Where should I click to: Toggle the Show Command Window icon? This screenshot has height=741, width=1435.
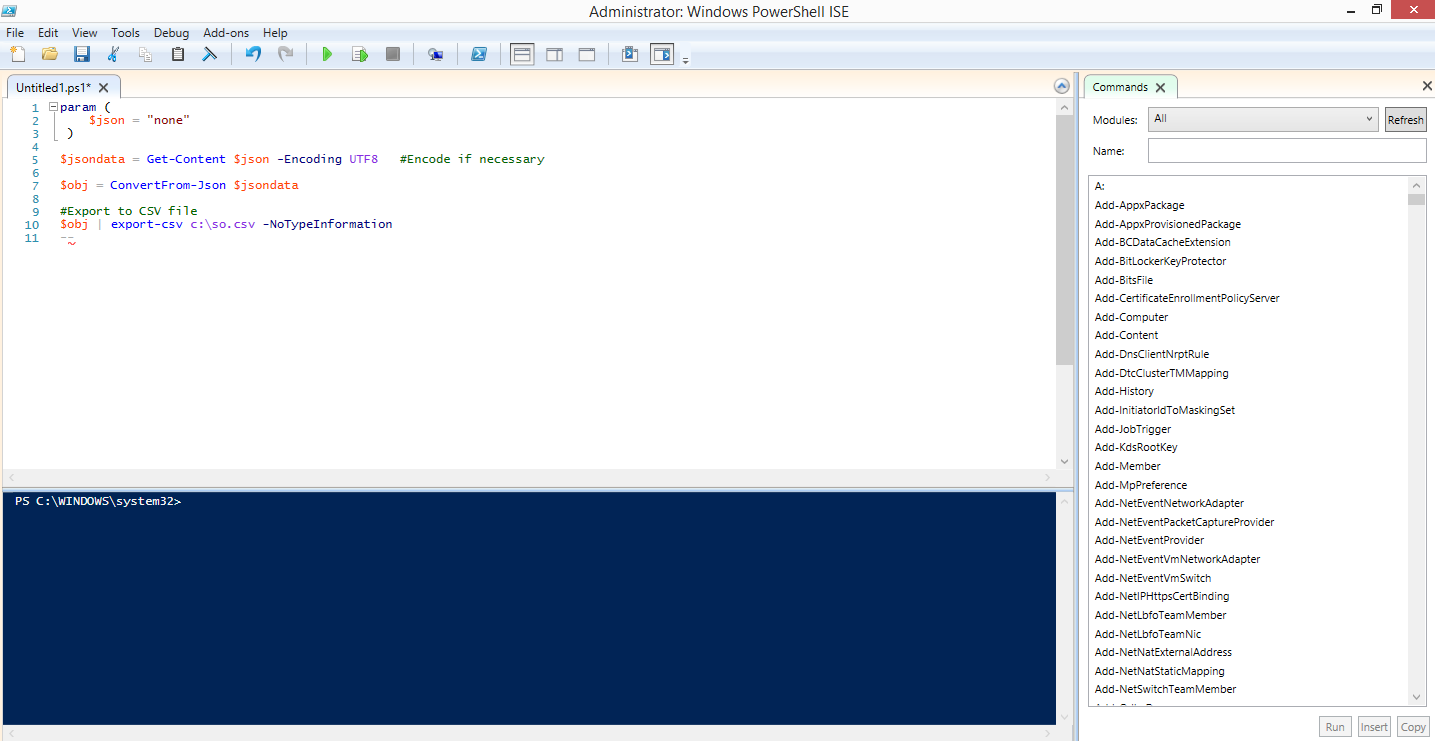click(629, 54)
